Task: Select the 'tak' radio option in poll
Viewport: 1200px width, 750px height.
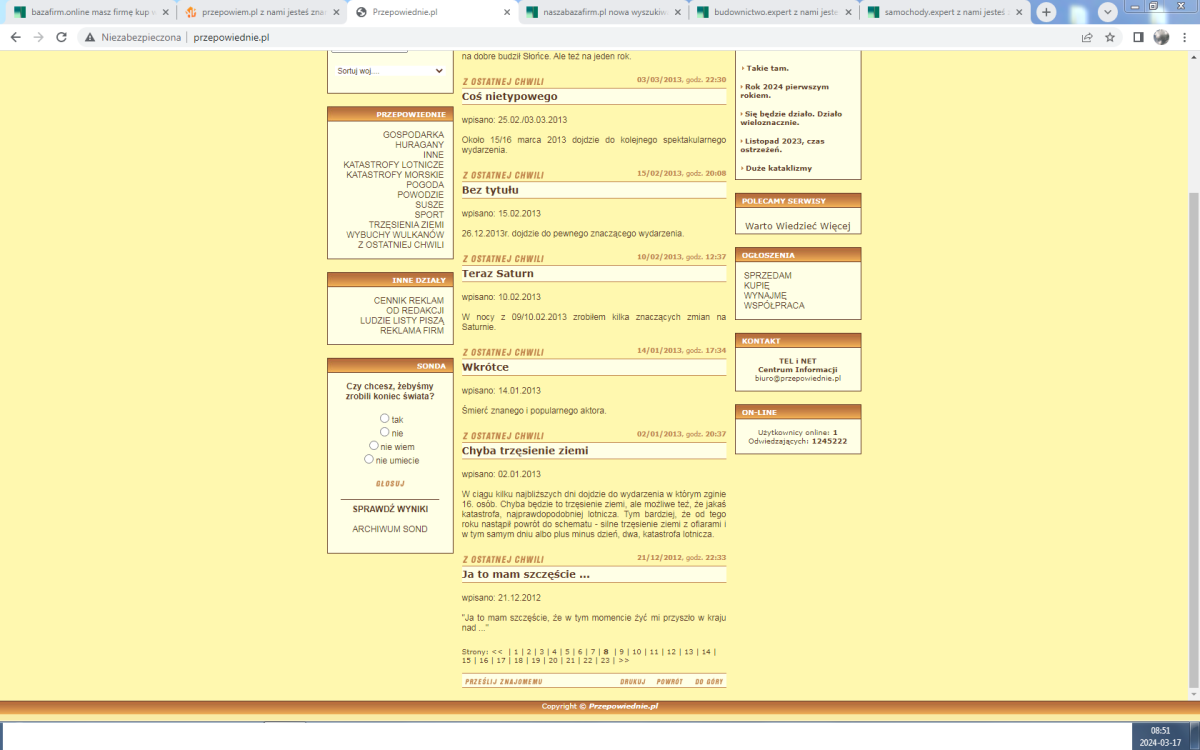Action: click(385, 418)
